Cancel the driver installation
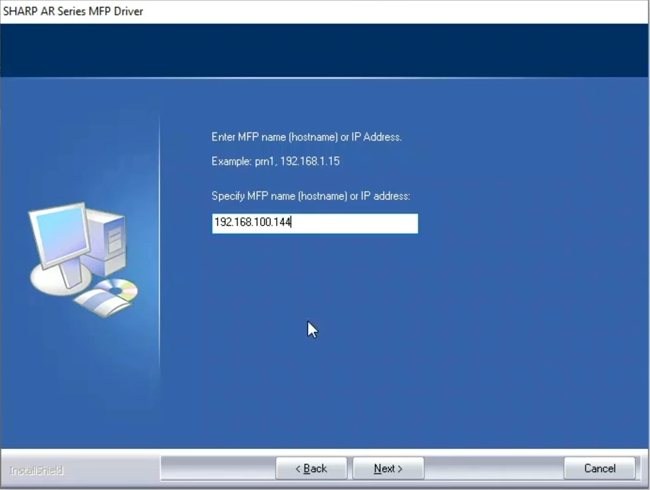The image size is (650, 490). point(599,468)
